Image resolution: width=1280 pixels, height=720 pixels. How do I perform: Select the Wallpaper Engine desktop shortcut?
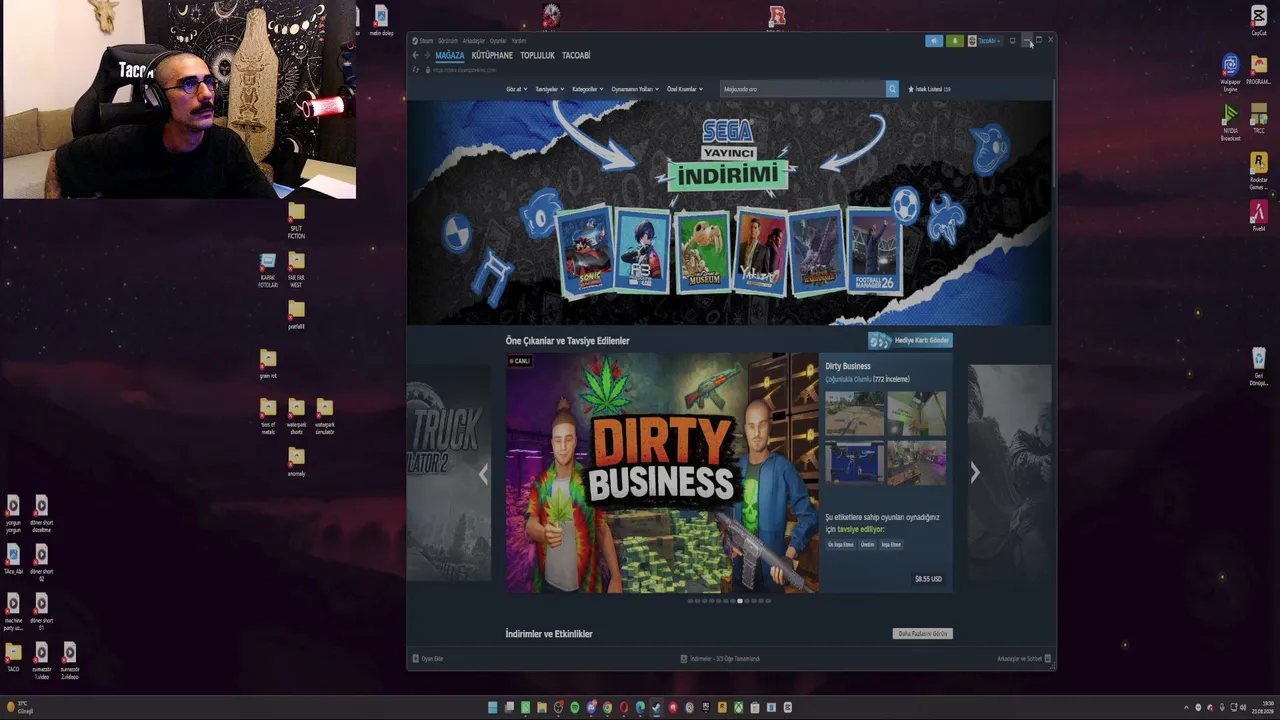(x=1231, y=74)
